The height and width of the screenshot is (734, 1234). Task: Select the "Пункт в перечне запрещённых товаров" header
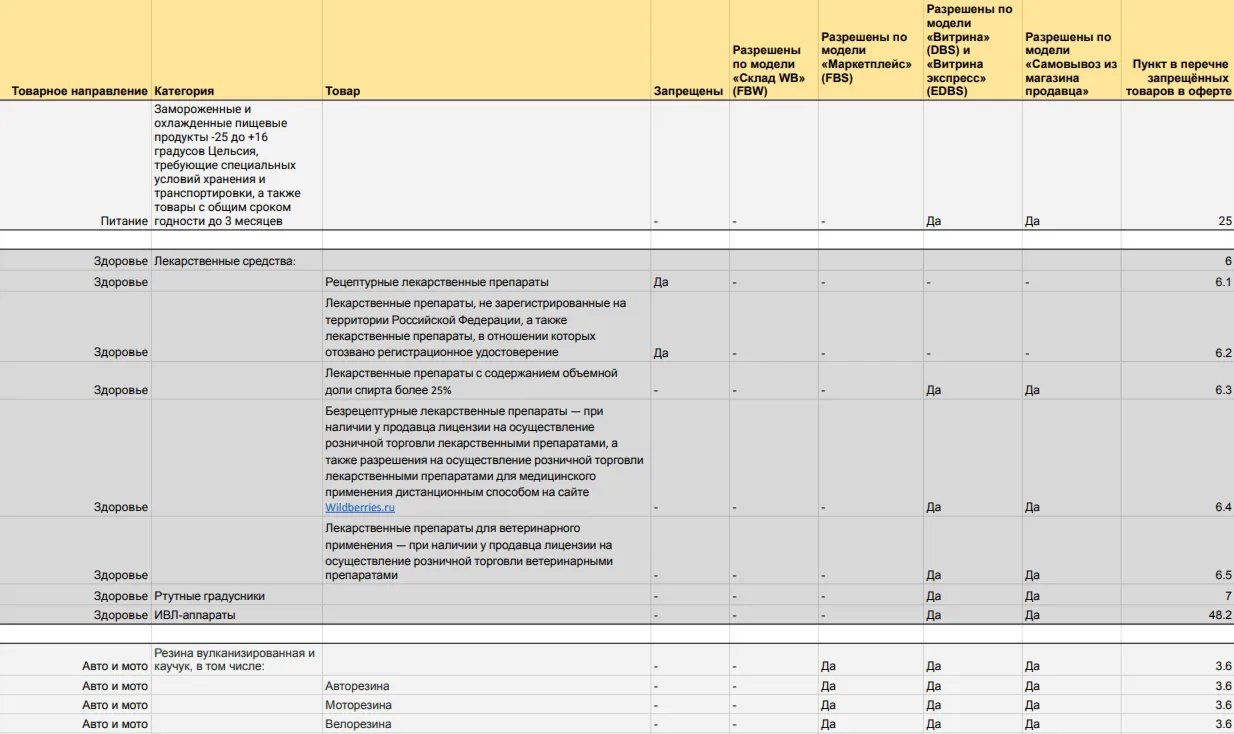coord(1177,77)
